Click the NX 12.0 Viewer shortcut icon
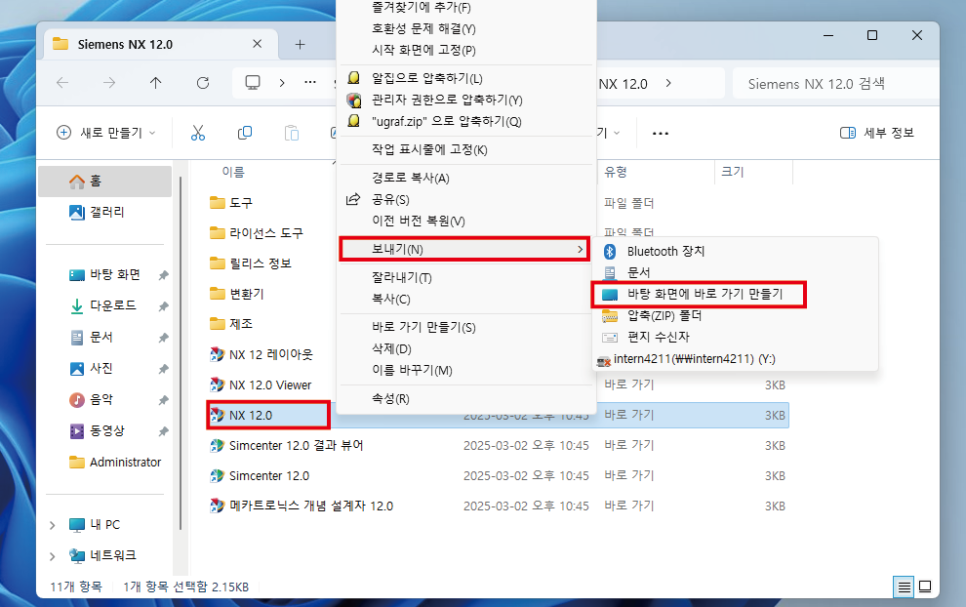The image size is (966, 607). (217, 385)
